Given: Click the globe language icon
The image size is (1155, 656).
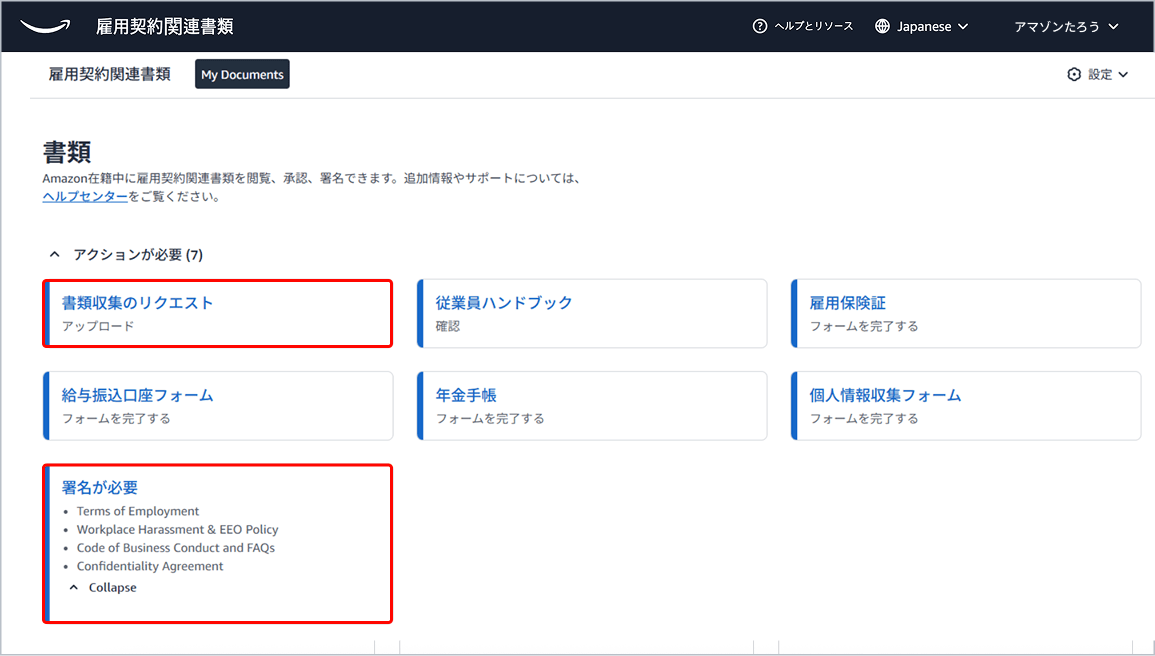Looking at the screenshot, I should point(882,26).
